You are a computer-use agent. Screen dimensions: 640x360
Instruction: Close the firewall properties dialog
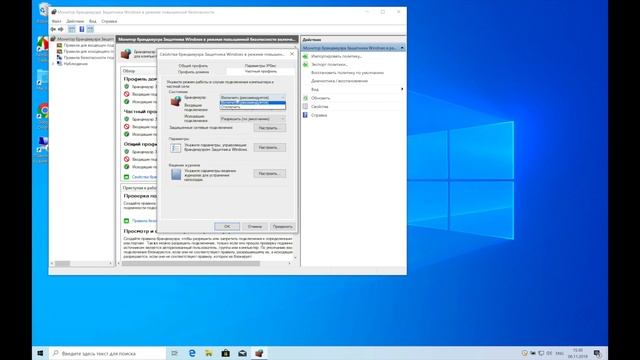point(292,54)
